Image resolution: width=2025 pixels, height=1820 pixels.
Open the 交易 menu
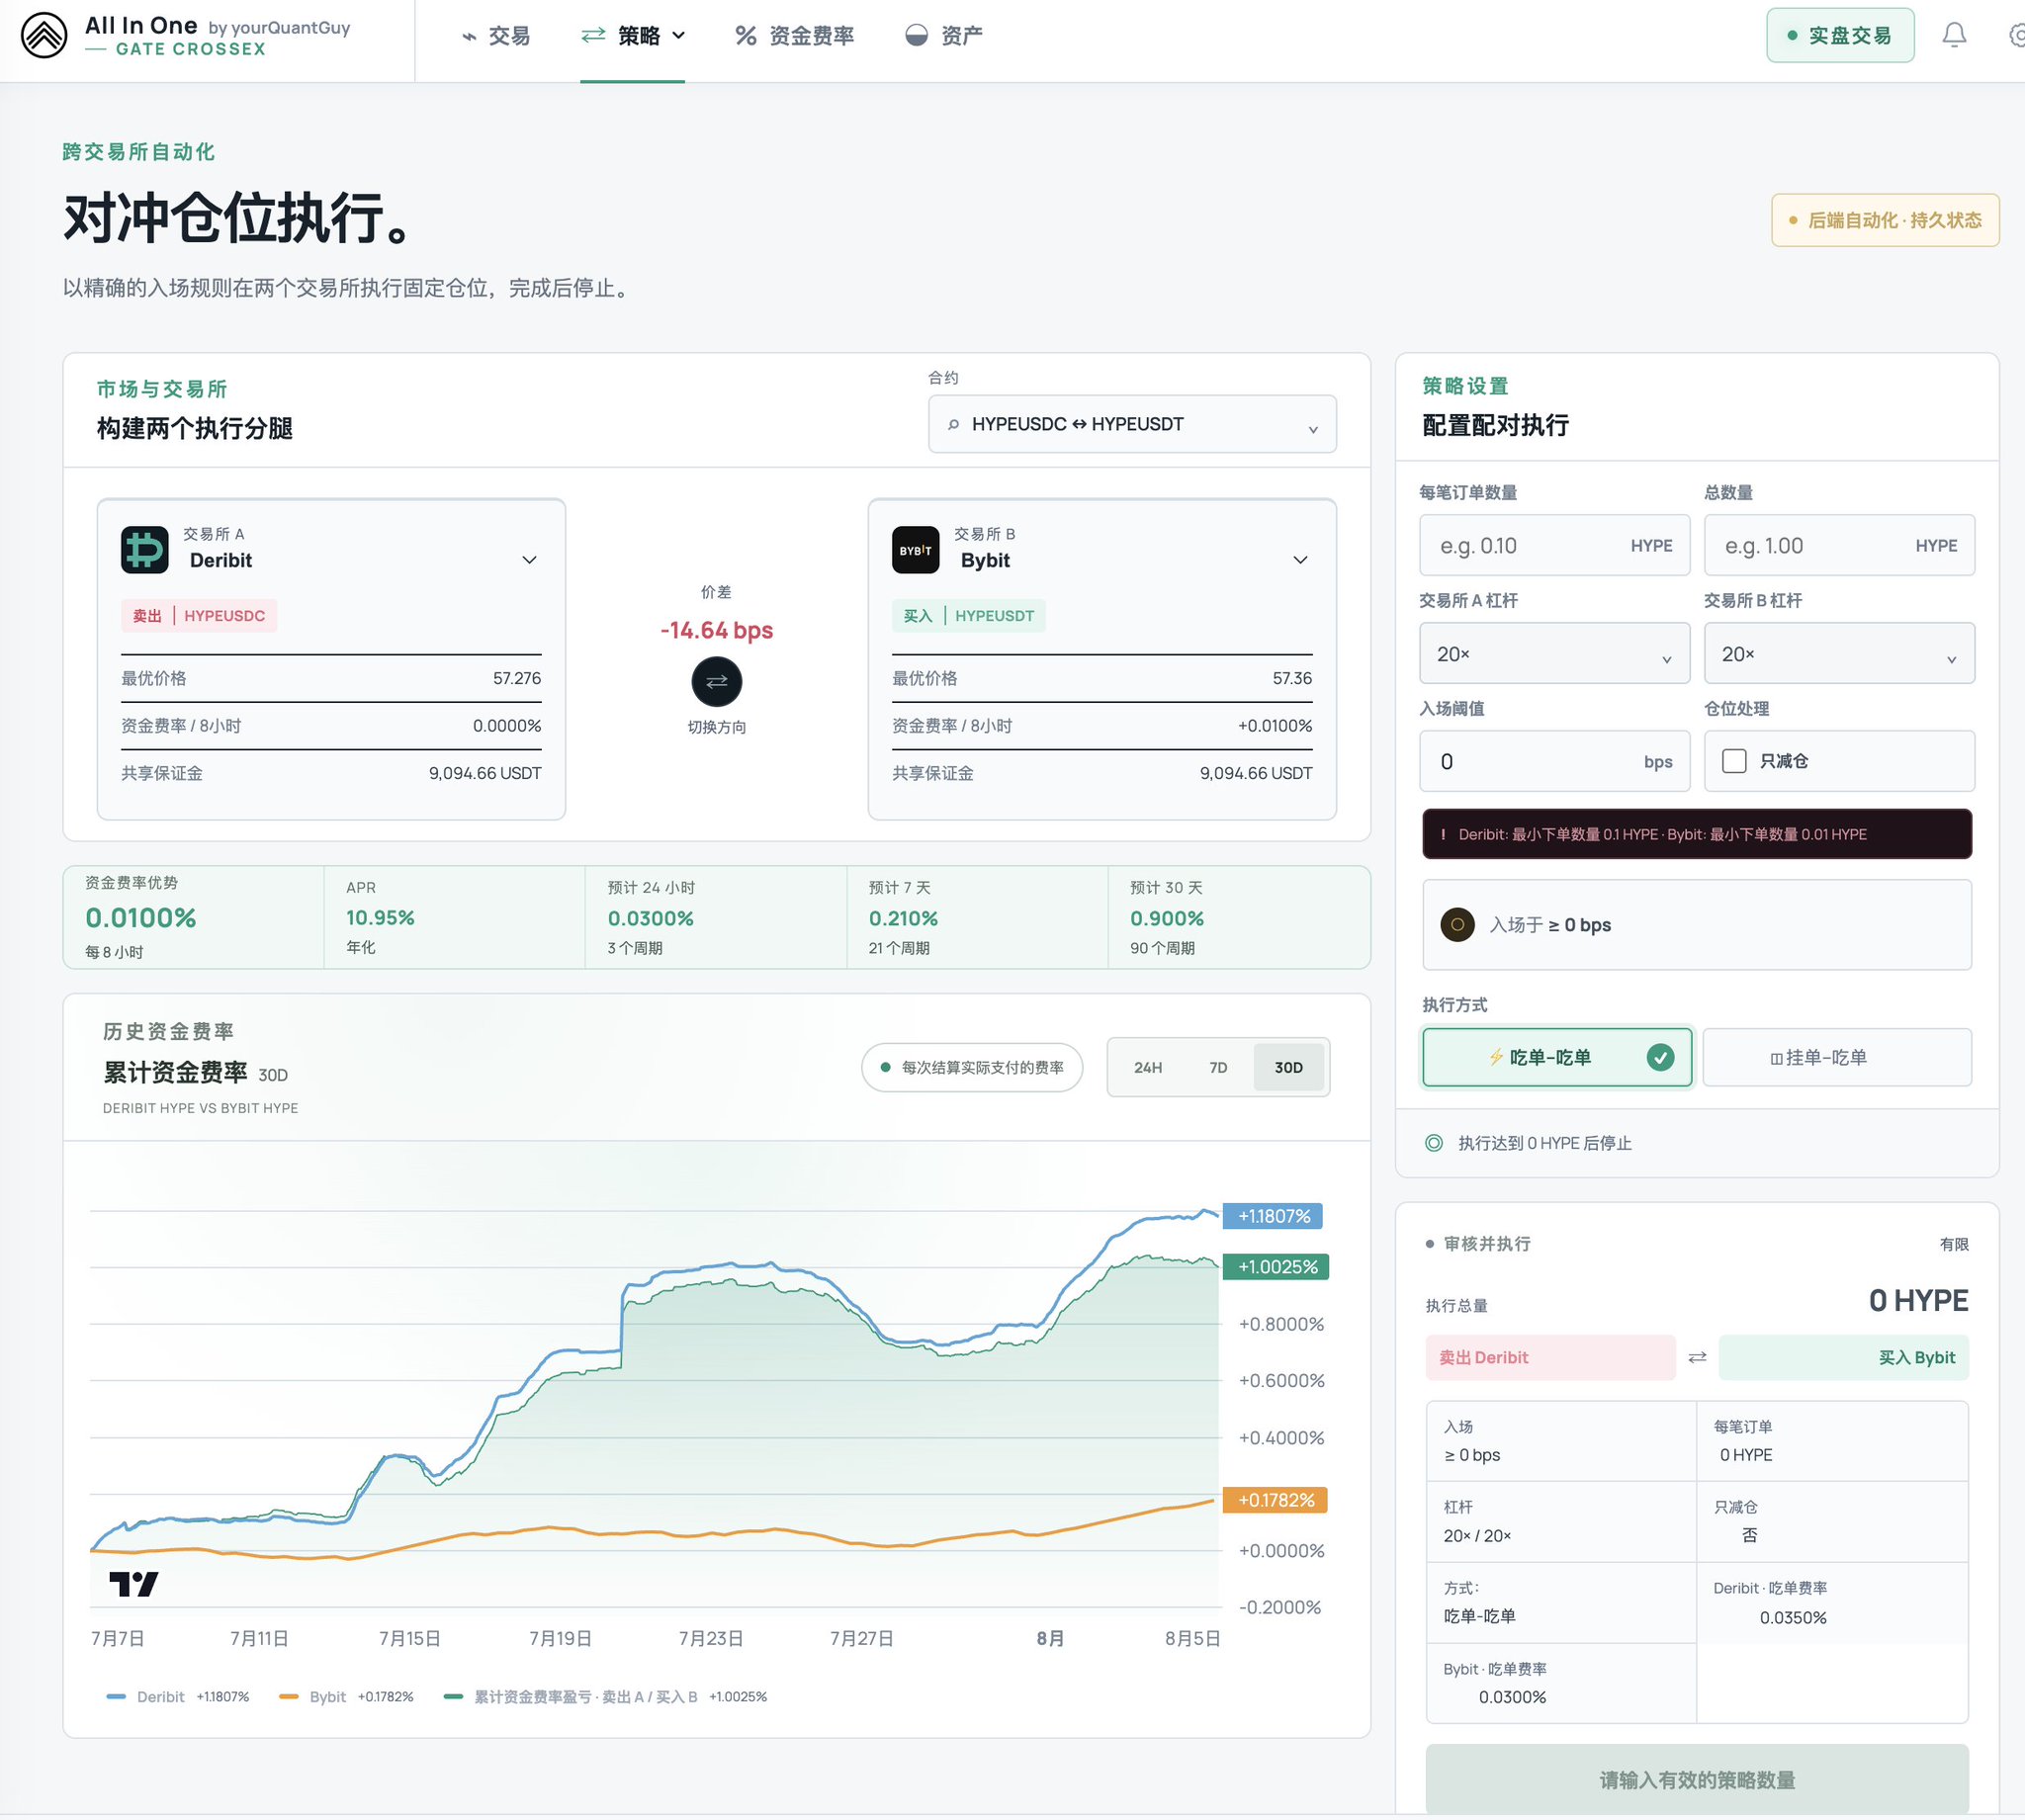coord(497,36)
